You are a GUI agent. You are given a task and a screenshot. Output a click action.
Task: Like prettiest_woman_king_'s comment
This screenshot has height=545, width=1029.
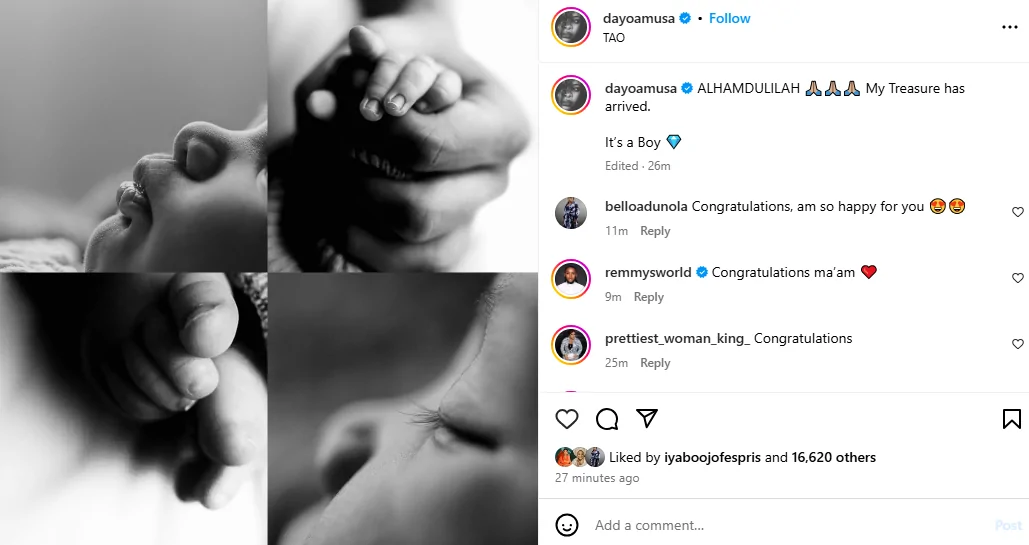(1018, 344)
